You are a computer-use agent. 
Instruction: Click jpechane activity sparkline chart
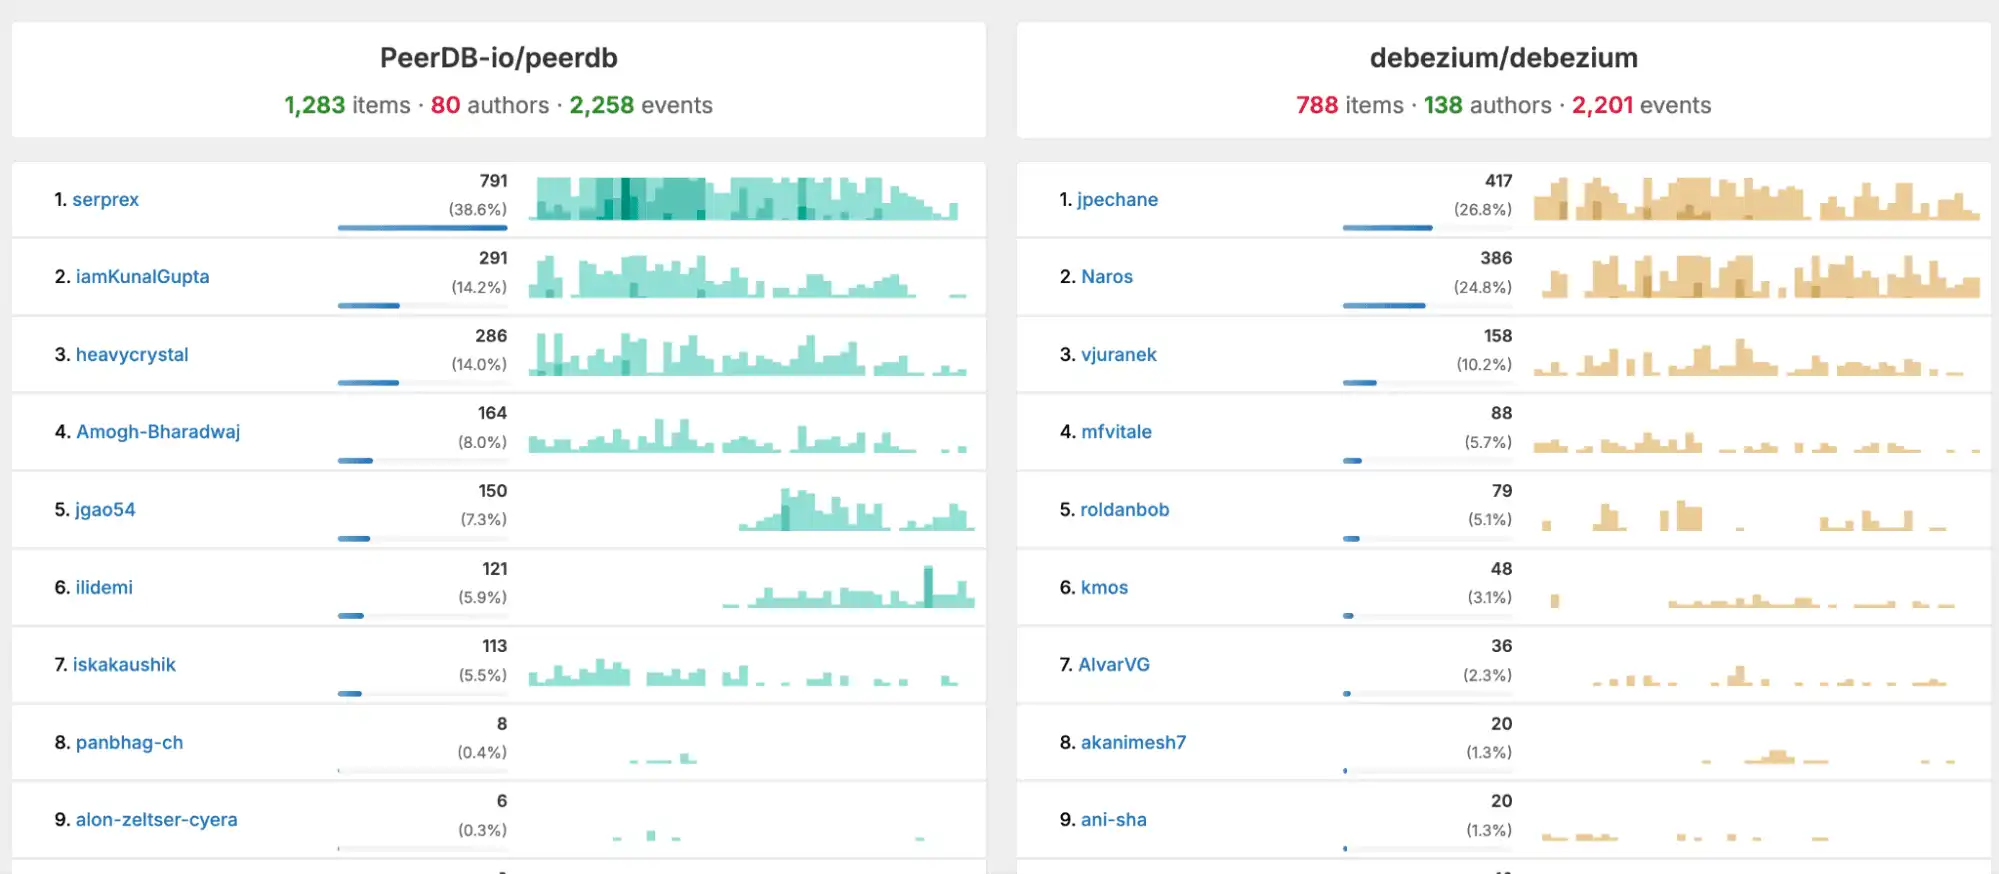(1755, 199)
